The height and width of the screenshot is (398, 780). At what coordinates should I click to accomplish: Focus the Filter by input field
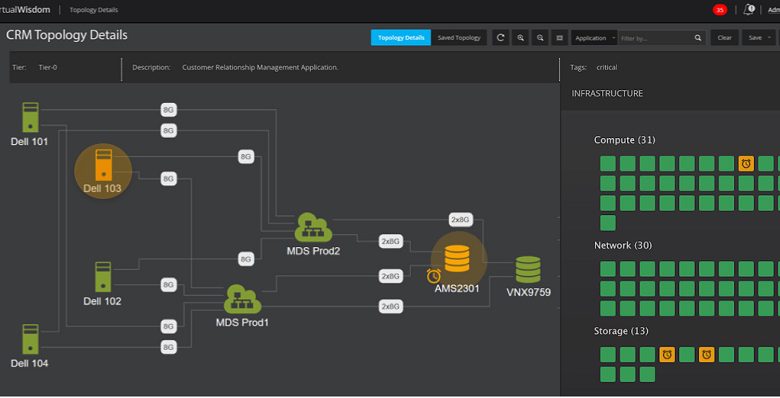656,38
